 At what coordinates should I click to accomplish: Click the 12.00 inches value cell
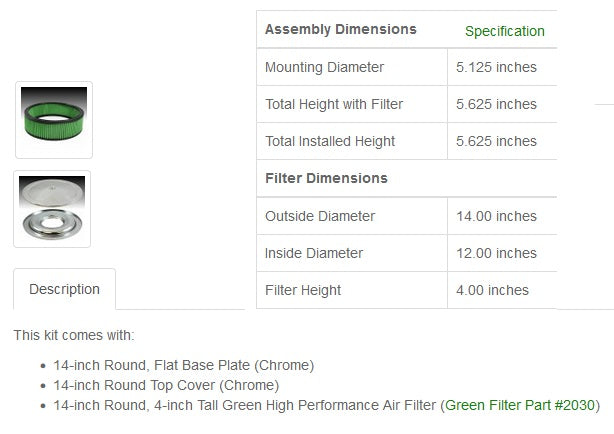click(x=498, y=253)
